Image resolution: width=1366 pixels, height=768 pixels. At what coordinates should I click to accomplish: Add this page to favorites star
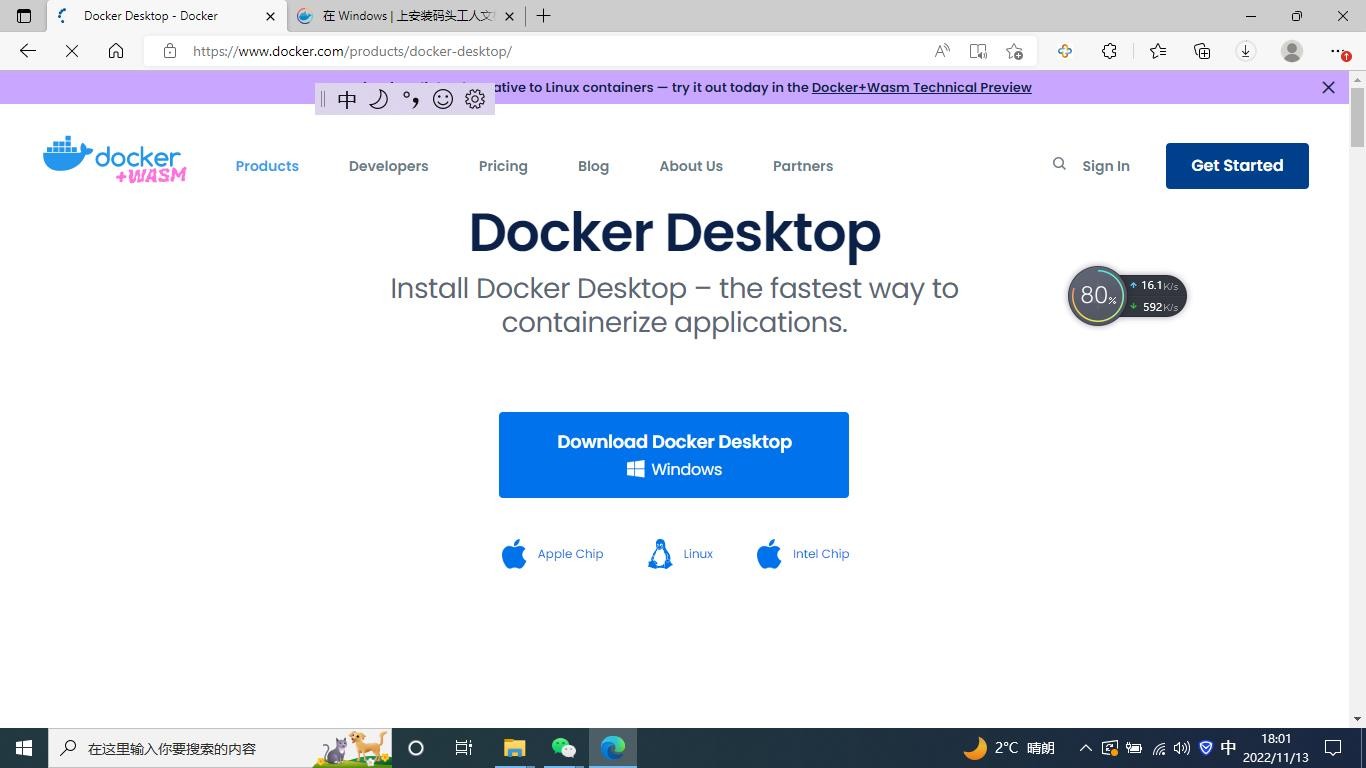[1014, 51]
